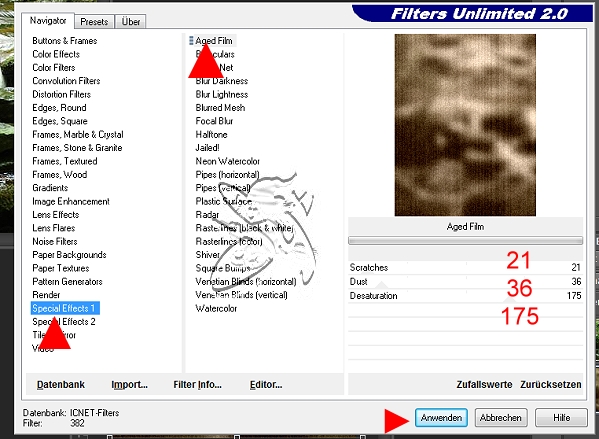Select Image Enhancement category

(71, 201)
